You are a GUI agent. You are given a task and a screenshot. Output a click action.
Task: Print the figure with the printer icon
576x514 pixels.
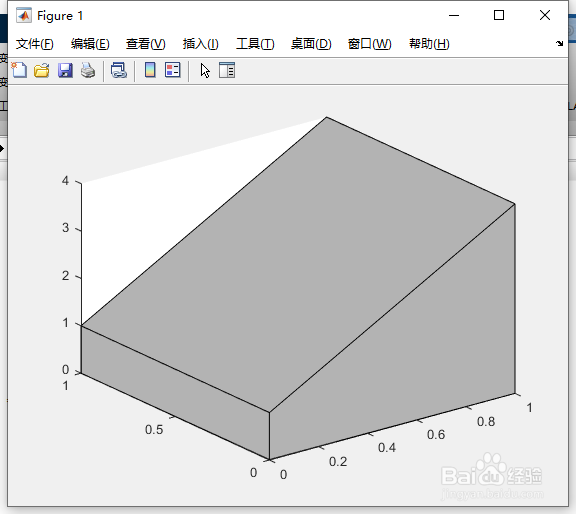click(88, 70)
